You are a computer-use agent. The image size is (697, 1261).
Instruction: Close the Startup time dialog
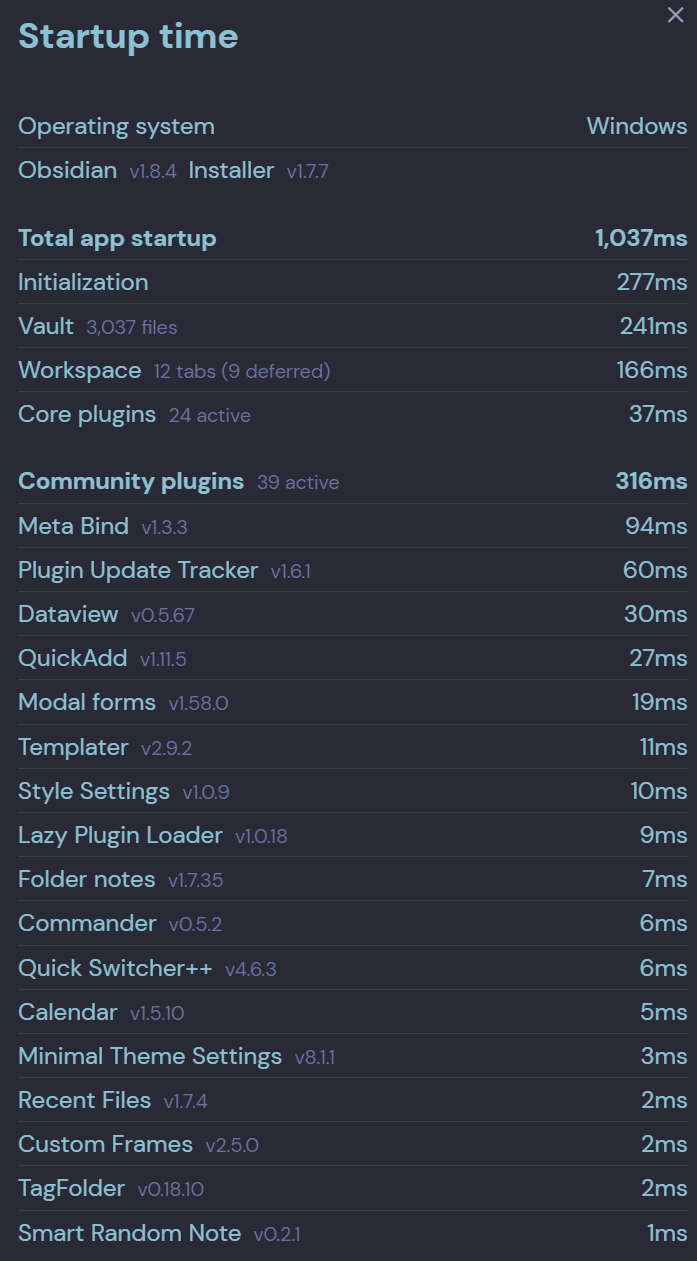coord(675,15)
